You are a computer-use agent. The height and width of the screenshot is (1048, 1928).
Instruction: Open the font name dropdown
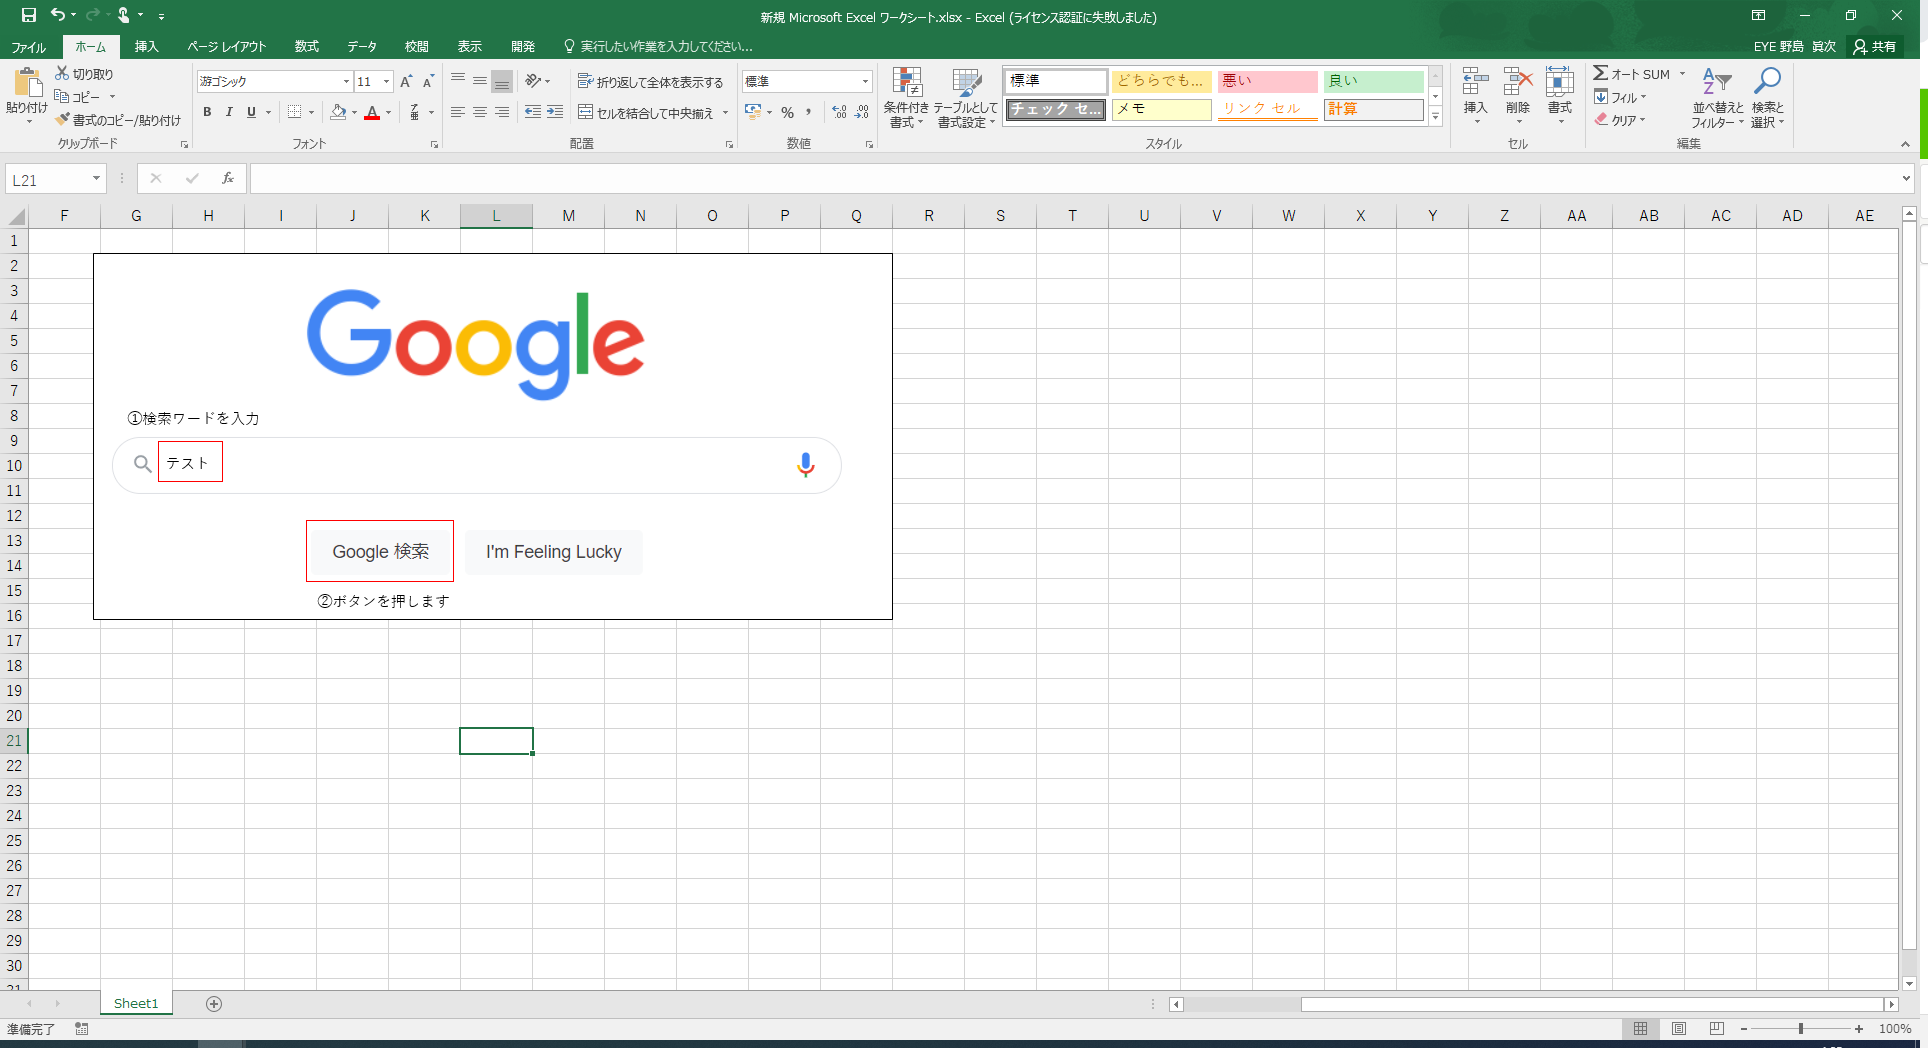346,82
